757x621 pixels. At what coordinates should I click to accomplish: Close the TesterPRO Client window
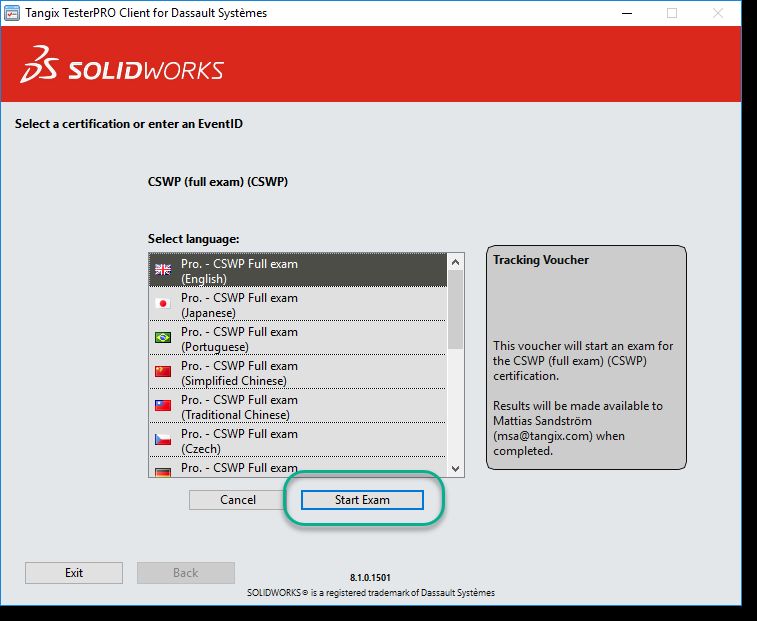tap(718, 13)
